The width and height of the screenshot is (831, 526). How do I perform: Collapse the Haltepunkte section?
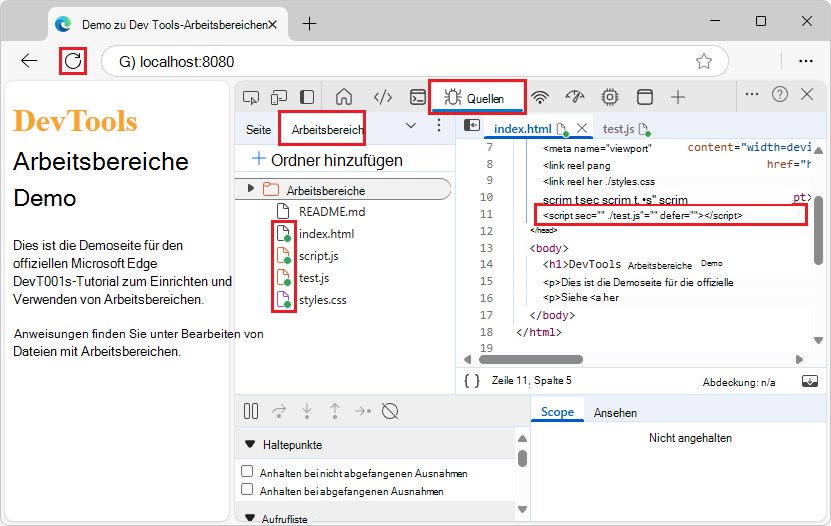[250, 444]
